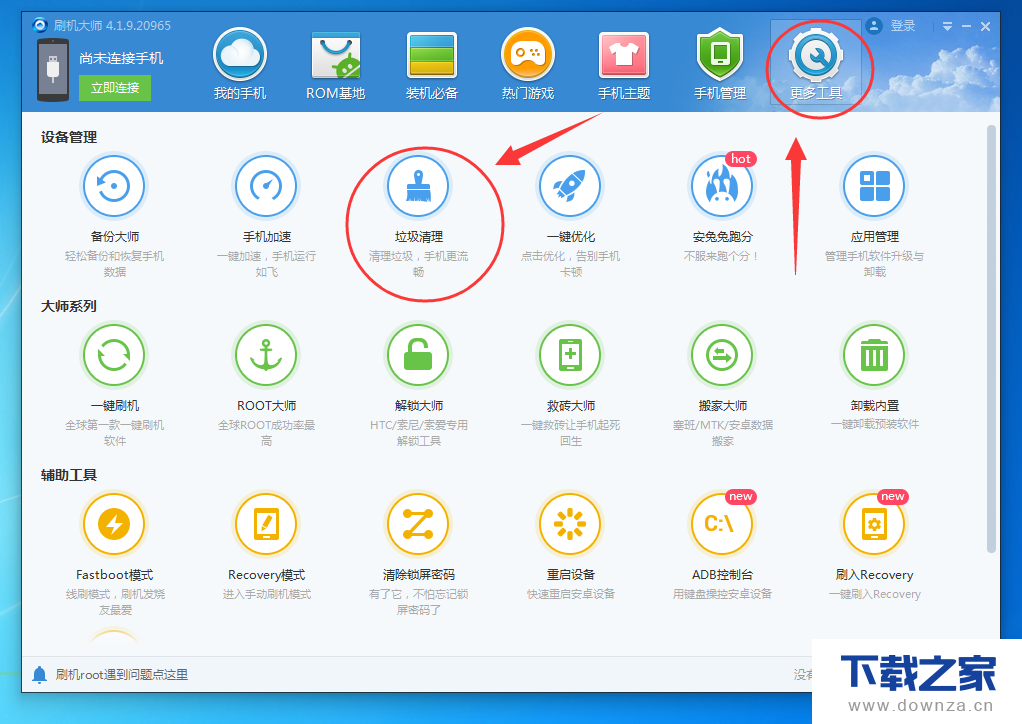
Task: Switch to 我的手机 tab
Action: [x=240, y=65]
